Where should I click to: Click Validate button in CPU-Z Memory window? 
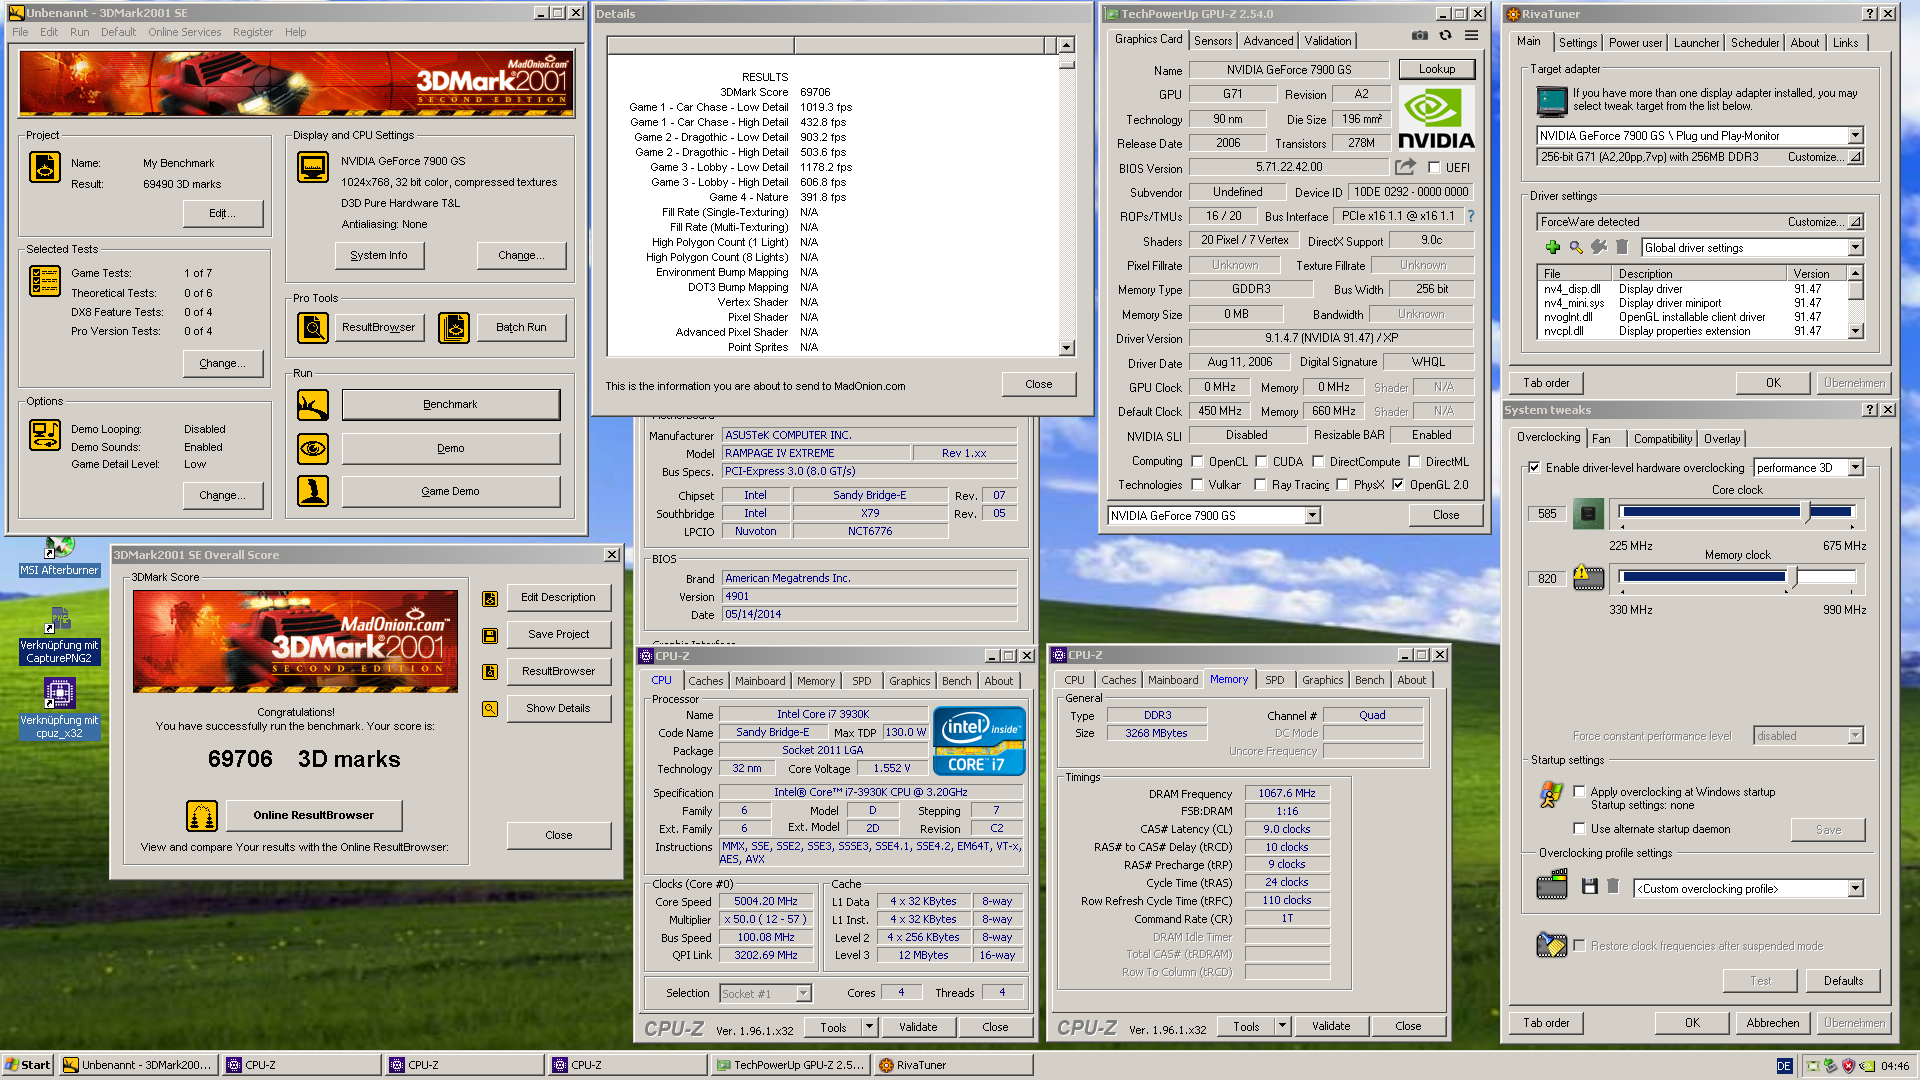1330,1025
